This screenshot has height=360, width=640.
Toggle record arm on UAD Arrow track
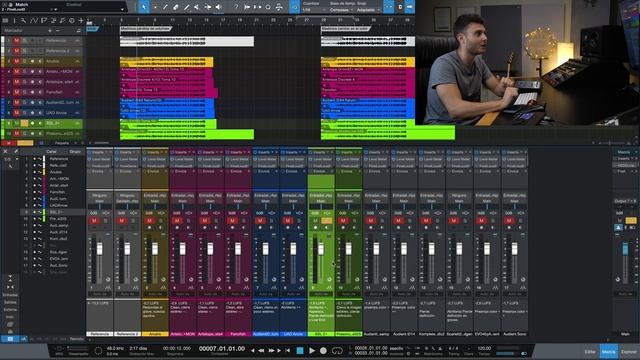pyautogui.click(x=32, y=113)
